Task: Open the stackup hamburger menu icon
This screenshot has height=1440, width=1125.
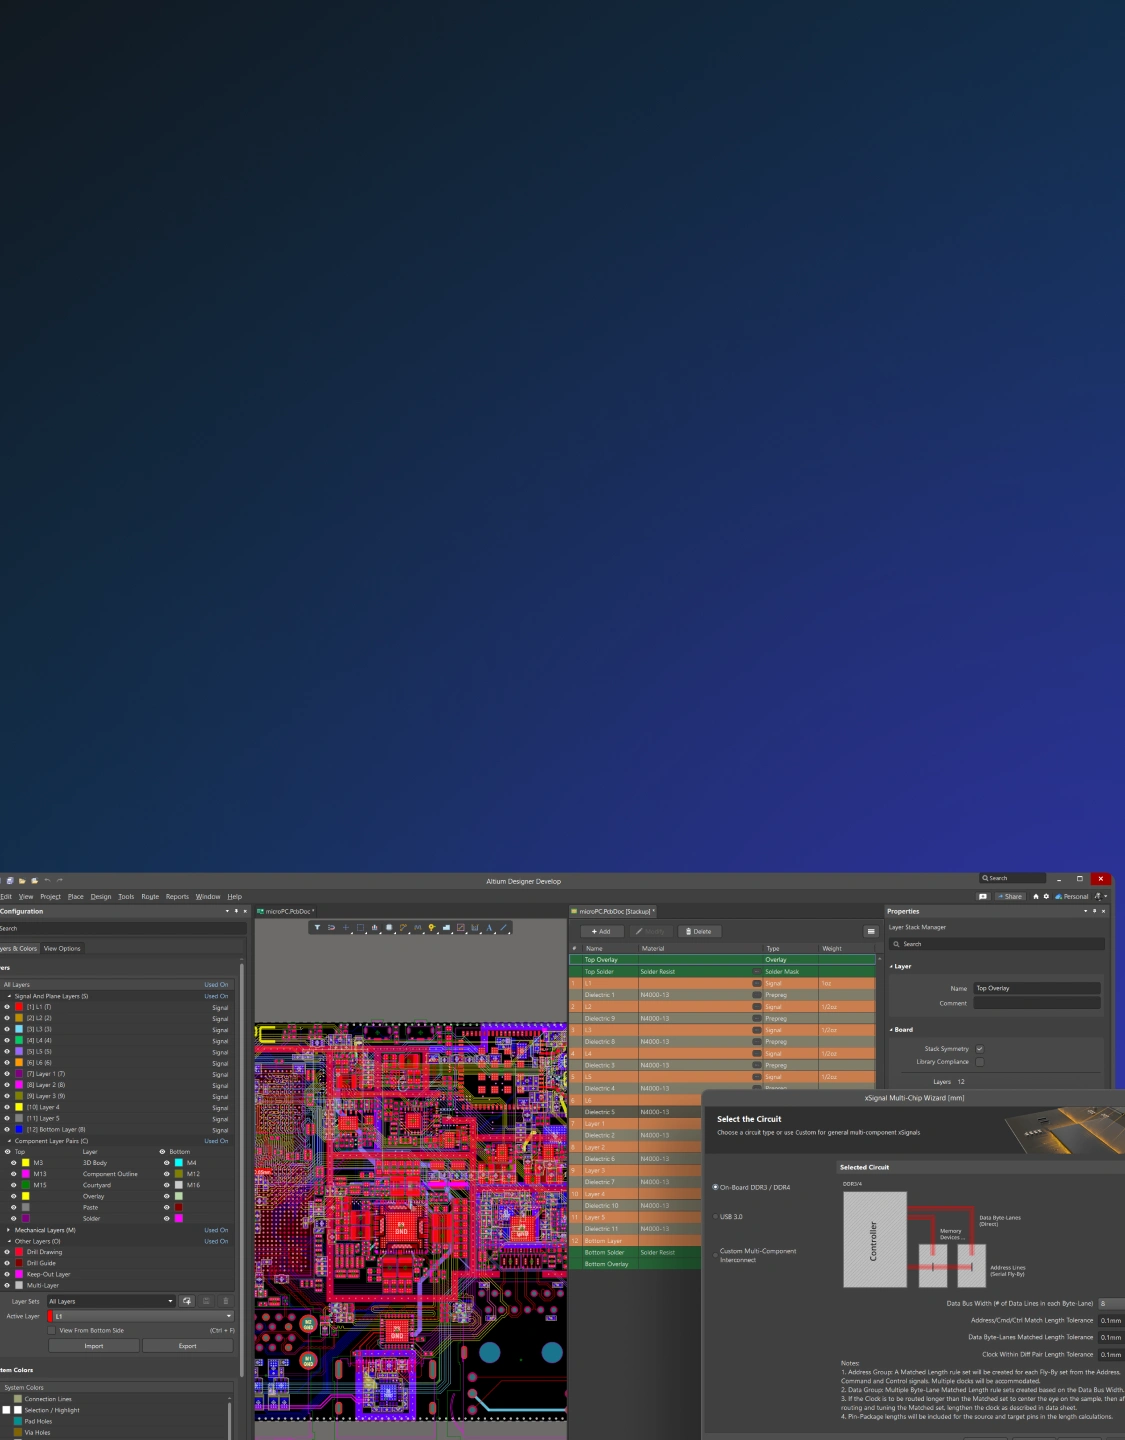Action: tap(870, 931)
